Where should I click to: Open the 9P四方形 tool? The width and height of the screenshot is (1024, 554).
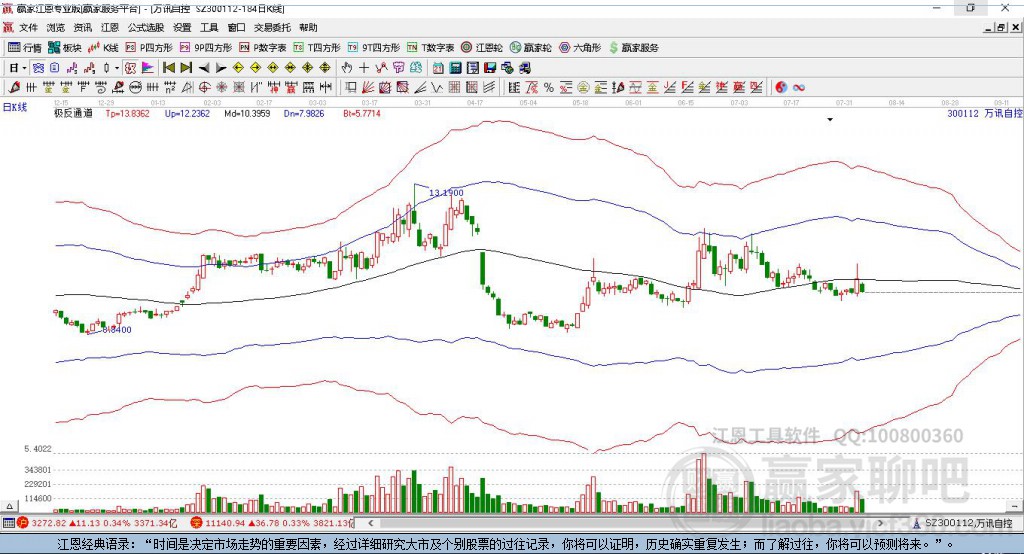(206, 48)
